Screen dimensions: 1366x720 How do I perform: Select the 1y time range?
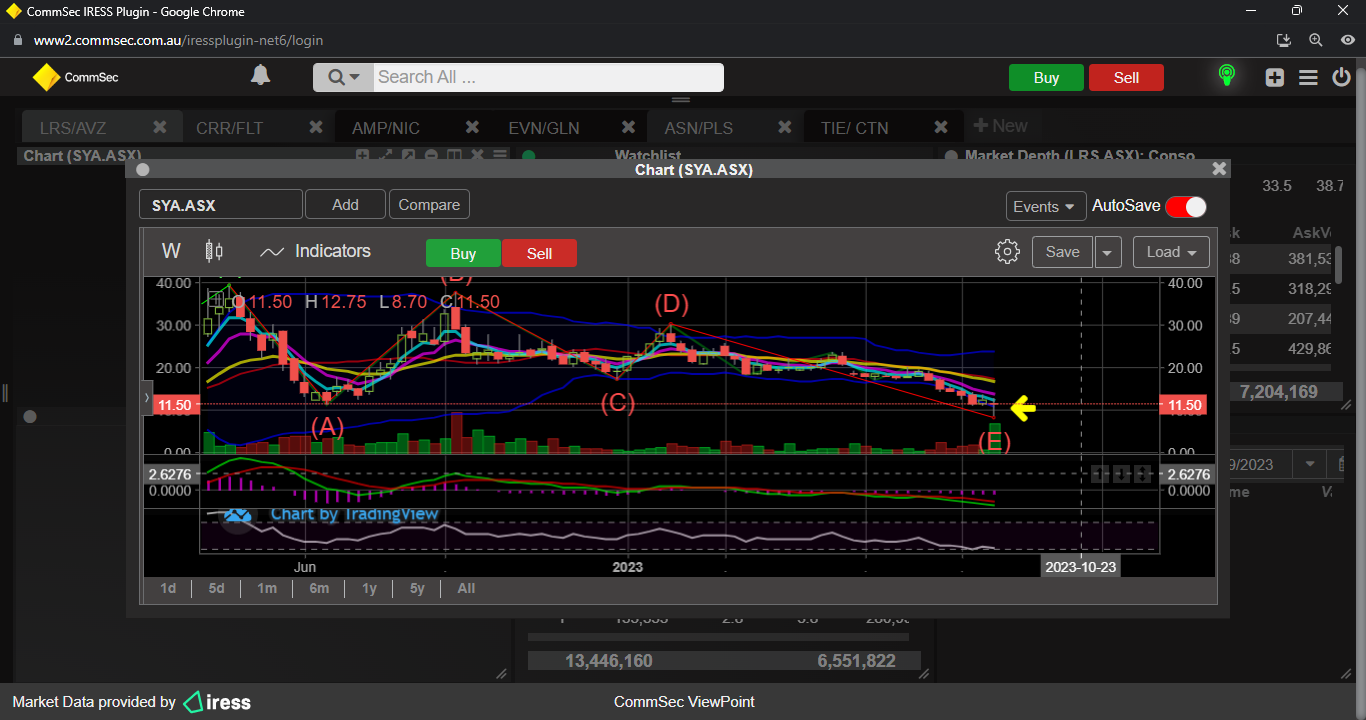(x=369, y=588)
